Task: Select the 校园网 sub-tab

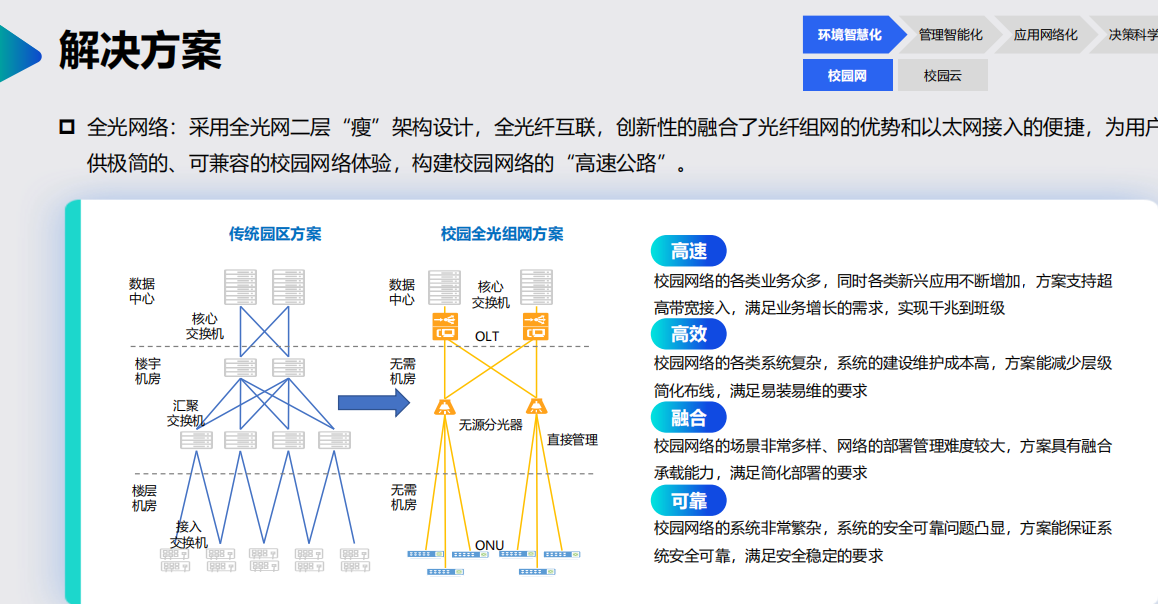Action: pos(847,75)
